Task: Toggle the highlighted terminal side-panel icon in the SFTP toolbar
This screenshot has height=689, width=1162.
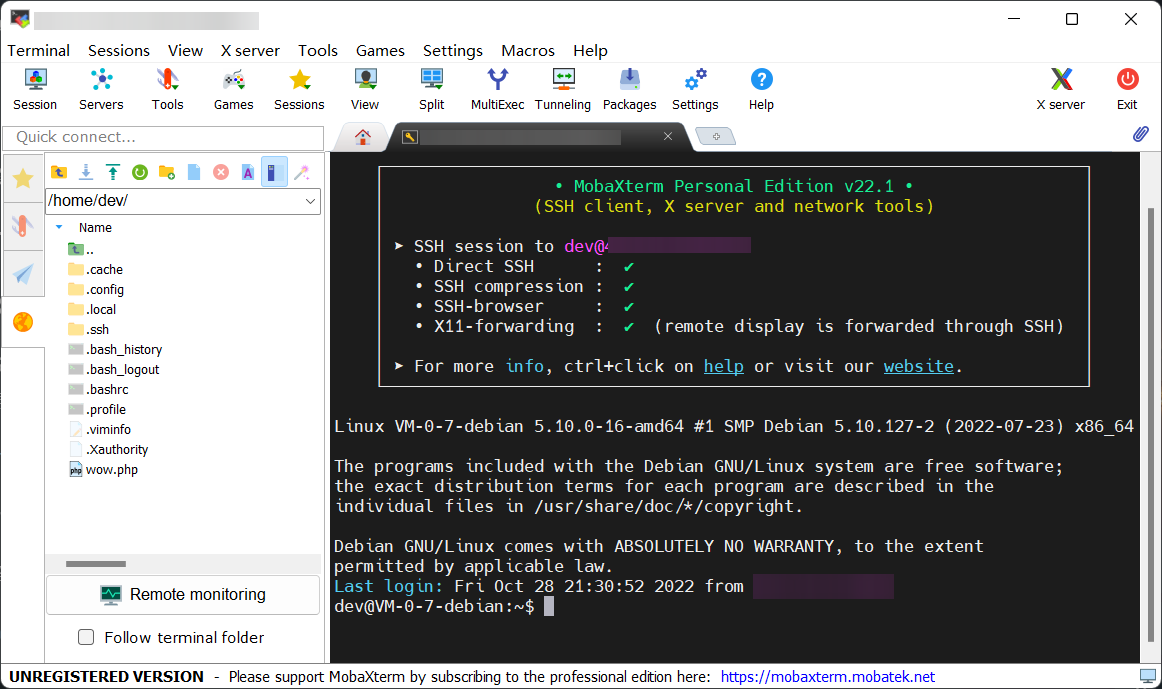Action: (x=274, y=173)
